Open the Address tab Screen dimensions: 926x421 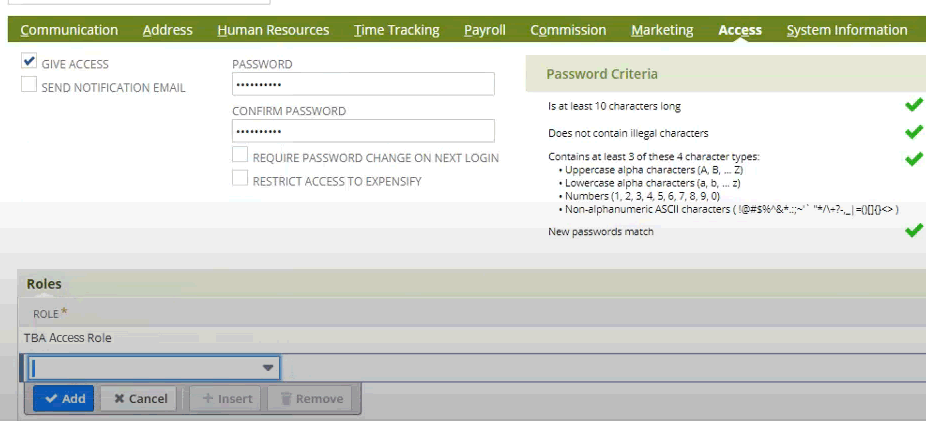click(x=168, y=30)
